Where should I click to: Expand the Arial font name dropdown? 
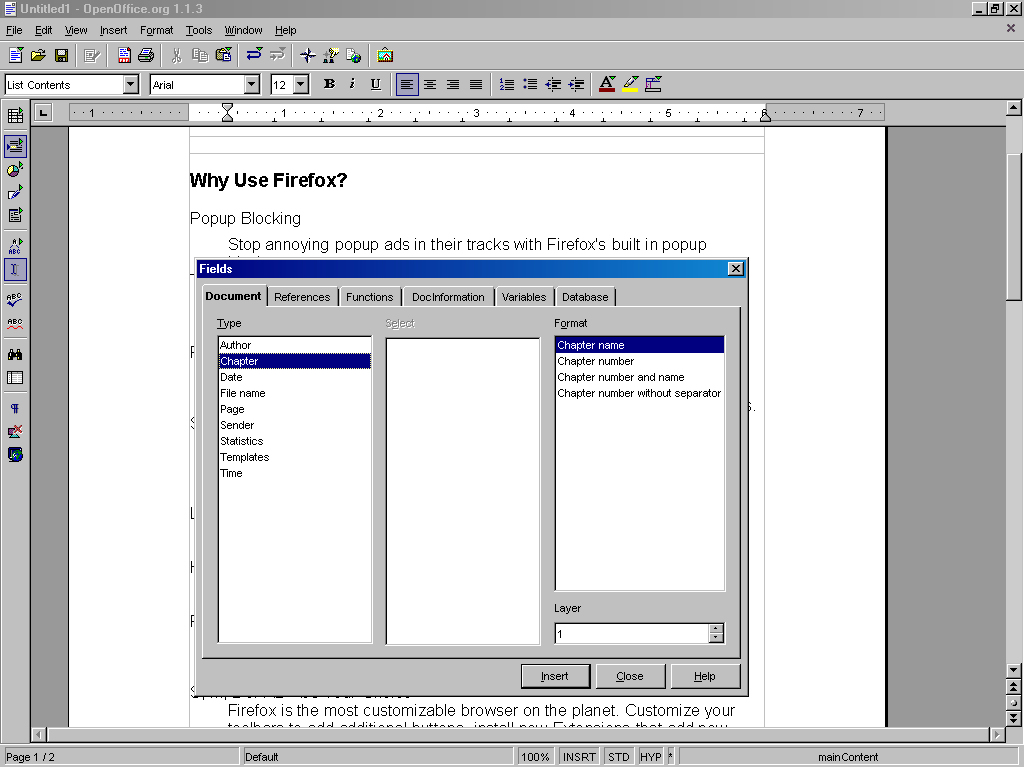[252, 85]
